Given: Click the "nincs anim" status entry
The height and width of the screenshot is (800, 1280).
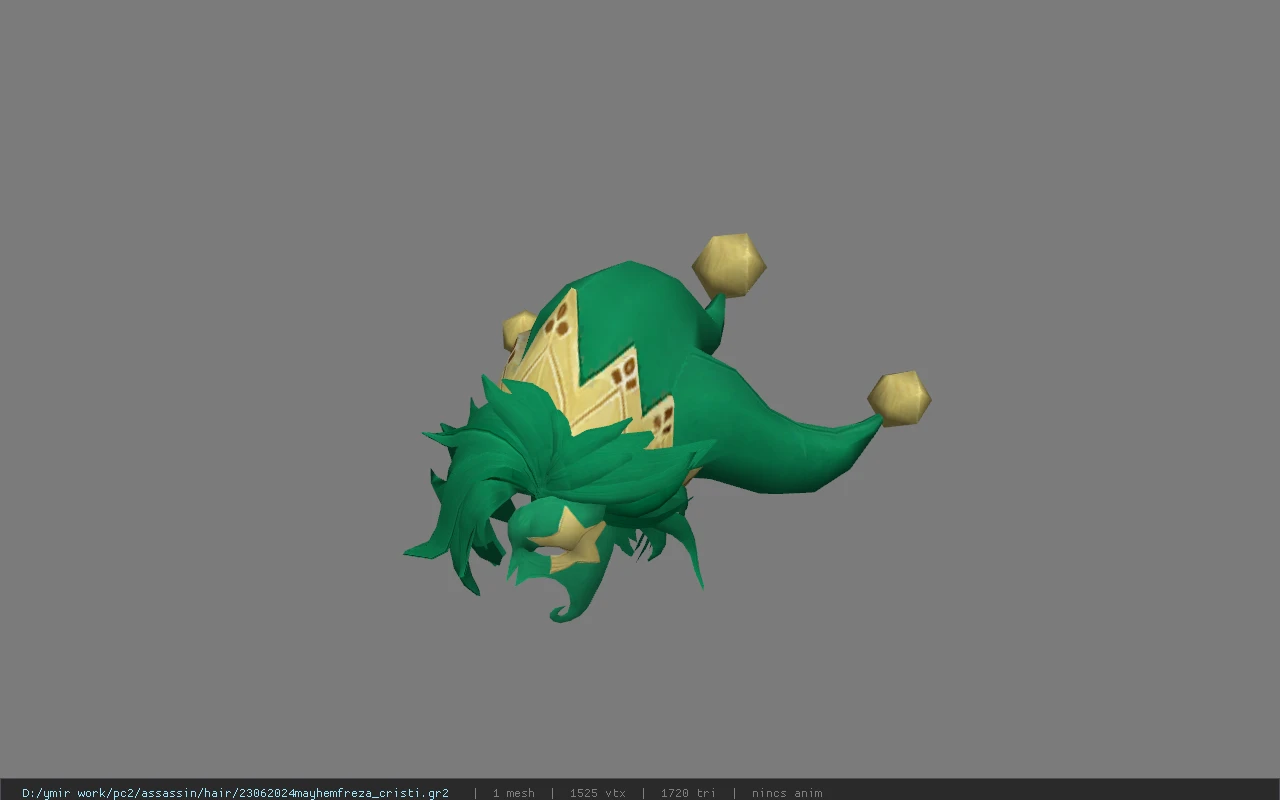Looking at the screenshot, I should pyautogui.click(x=787, y=793).
